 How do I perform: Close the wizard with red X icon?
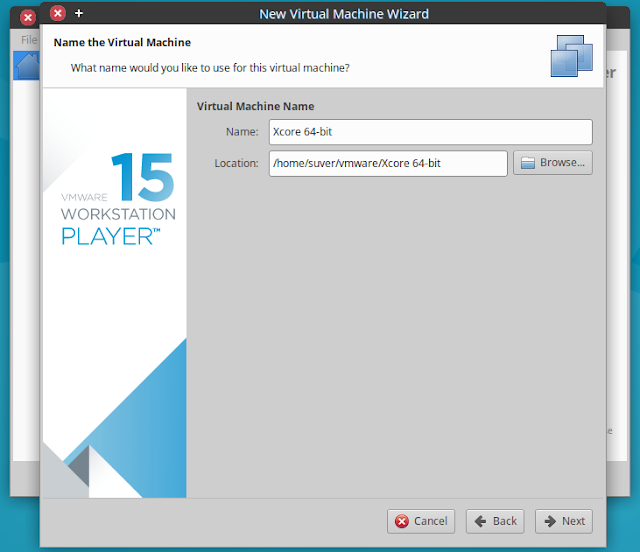58,13
